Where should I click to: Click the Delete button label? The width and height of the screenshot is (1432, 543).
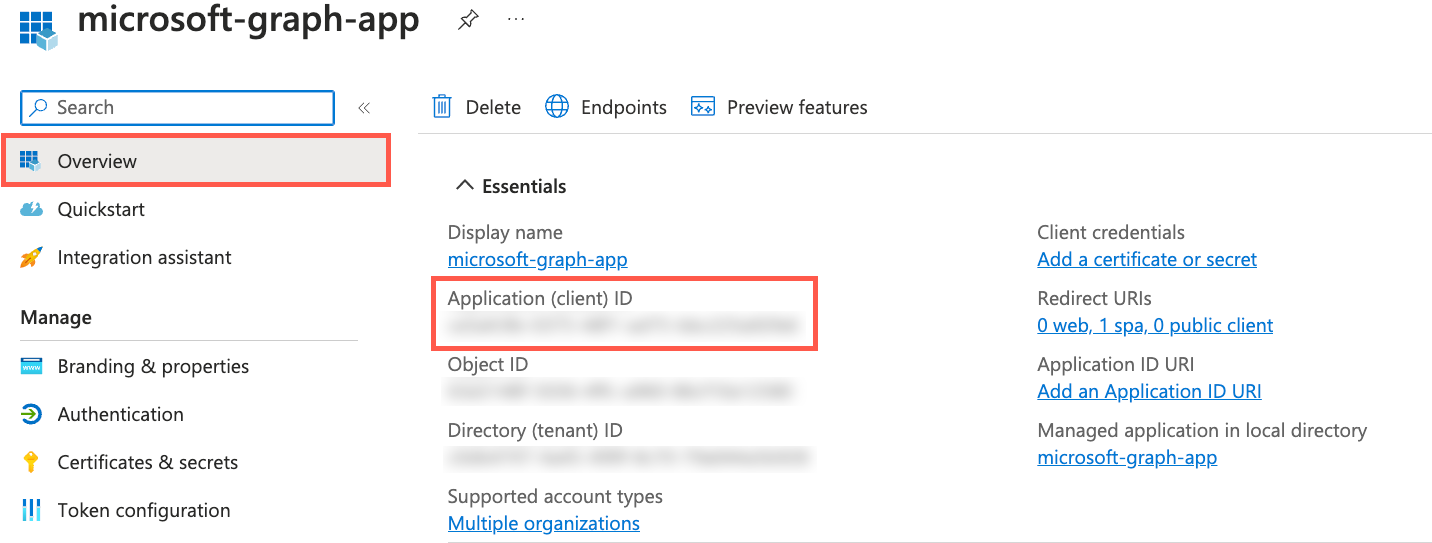493,107
